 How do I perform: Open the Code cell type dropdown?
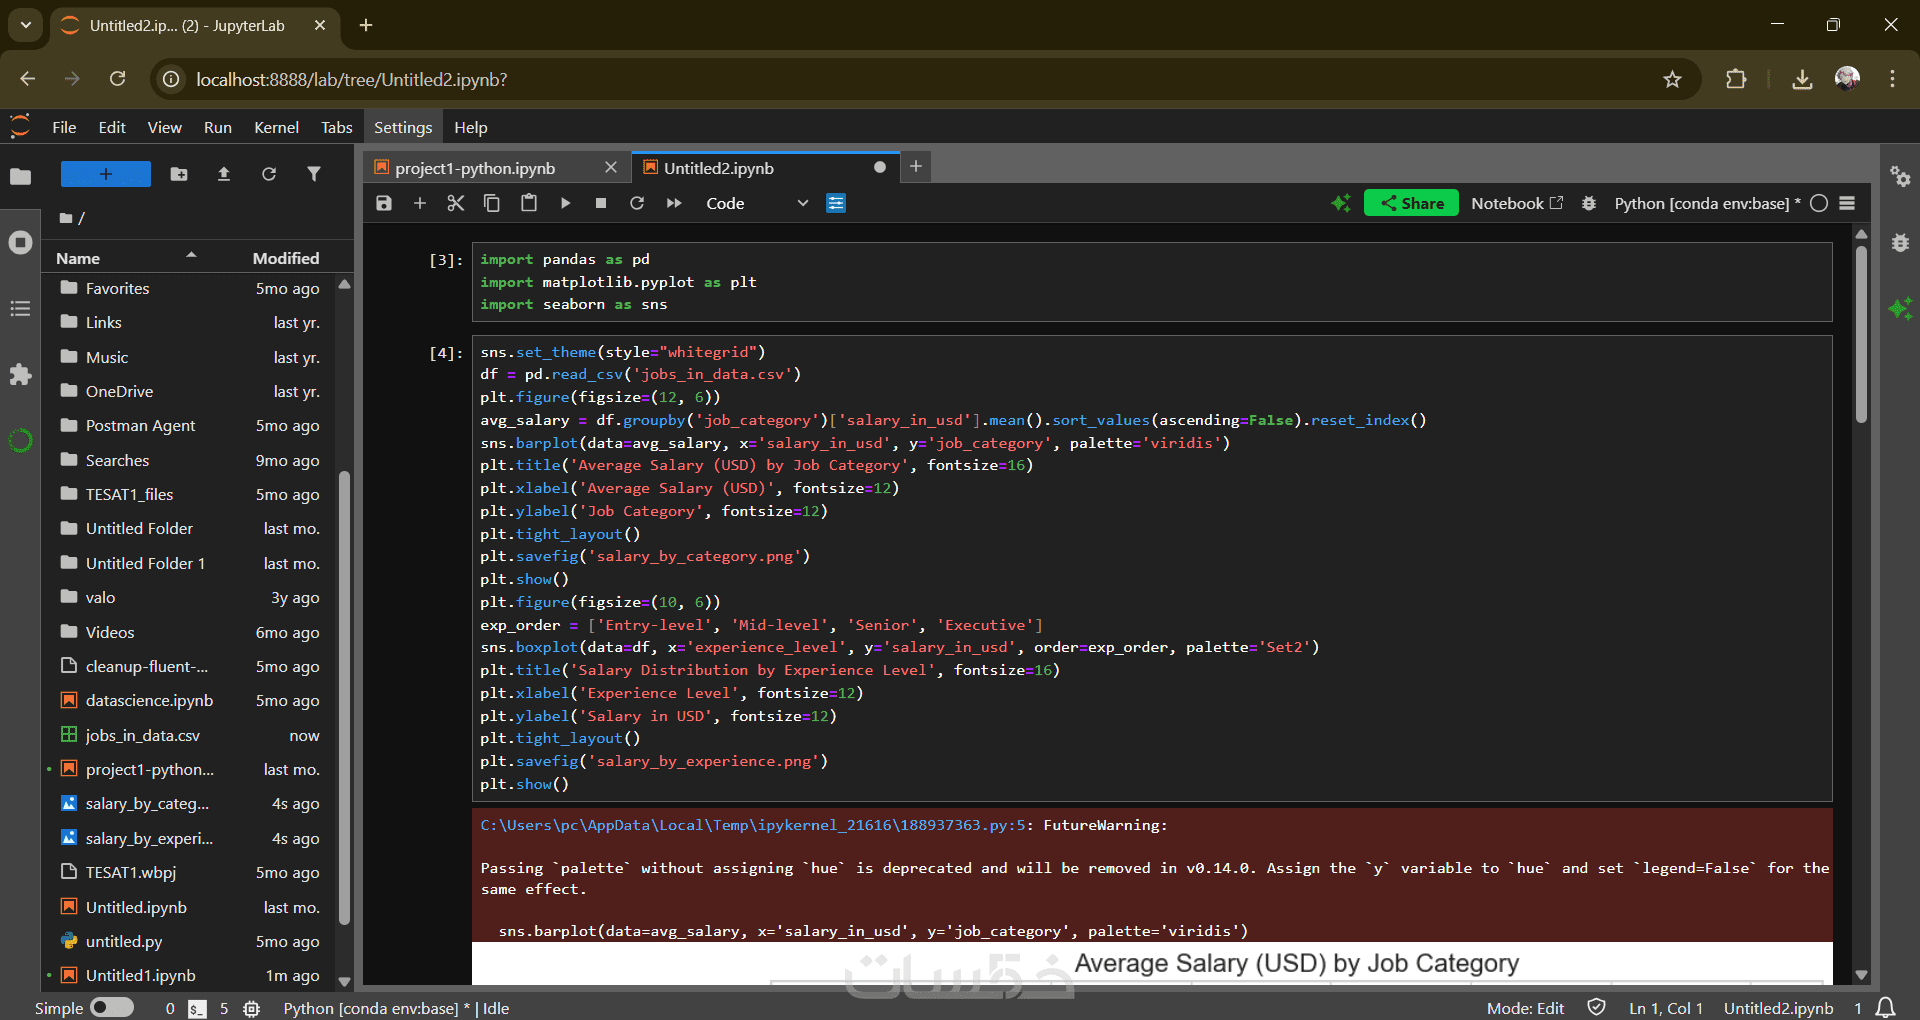(756, 203)
